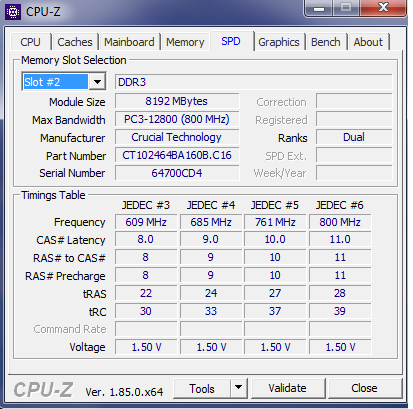This screenshot has width=413, height=409.
Task: Switch to the Bench tab
Action: tap(326, 42)
